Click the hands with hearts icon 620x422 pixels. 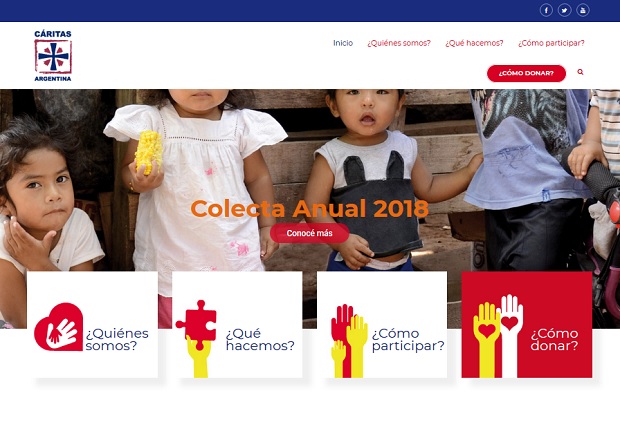point(498,336)
